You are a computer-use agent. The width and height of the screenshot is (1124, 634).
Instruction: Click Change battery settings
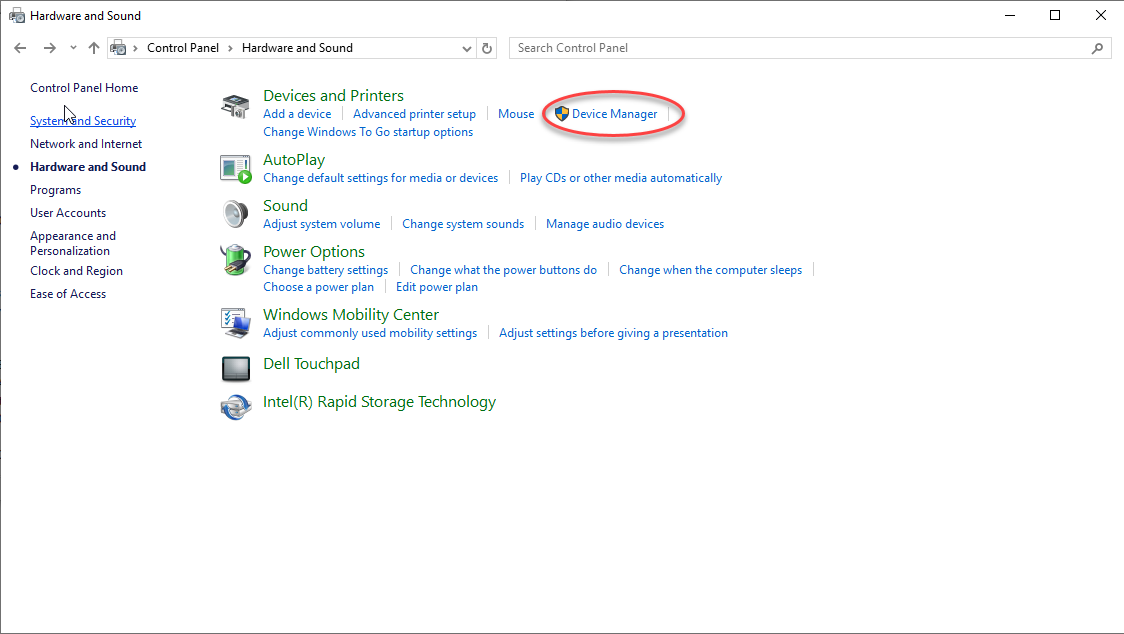click(325, 270)
